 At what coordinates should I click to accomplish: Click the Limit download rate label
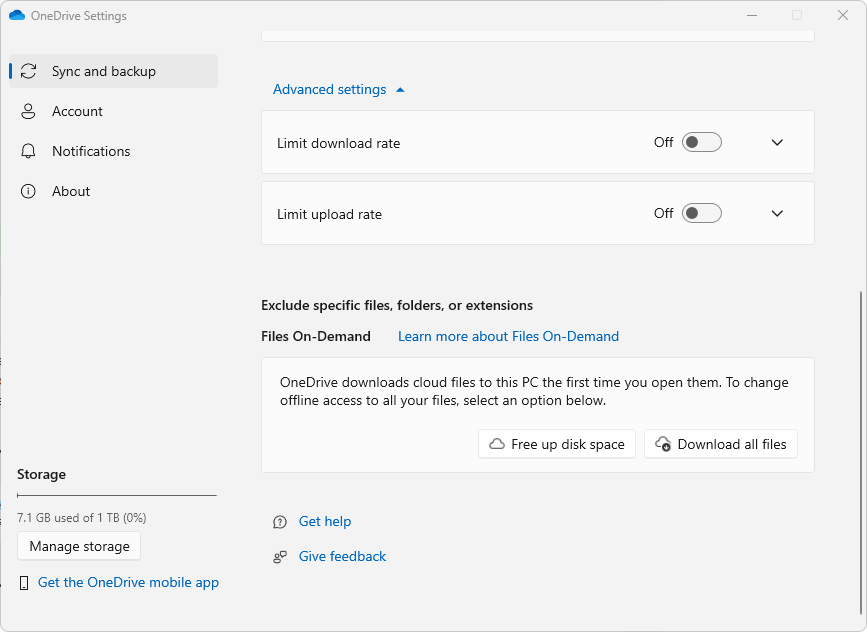pyautogui.click(x=338, y=143)
